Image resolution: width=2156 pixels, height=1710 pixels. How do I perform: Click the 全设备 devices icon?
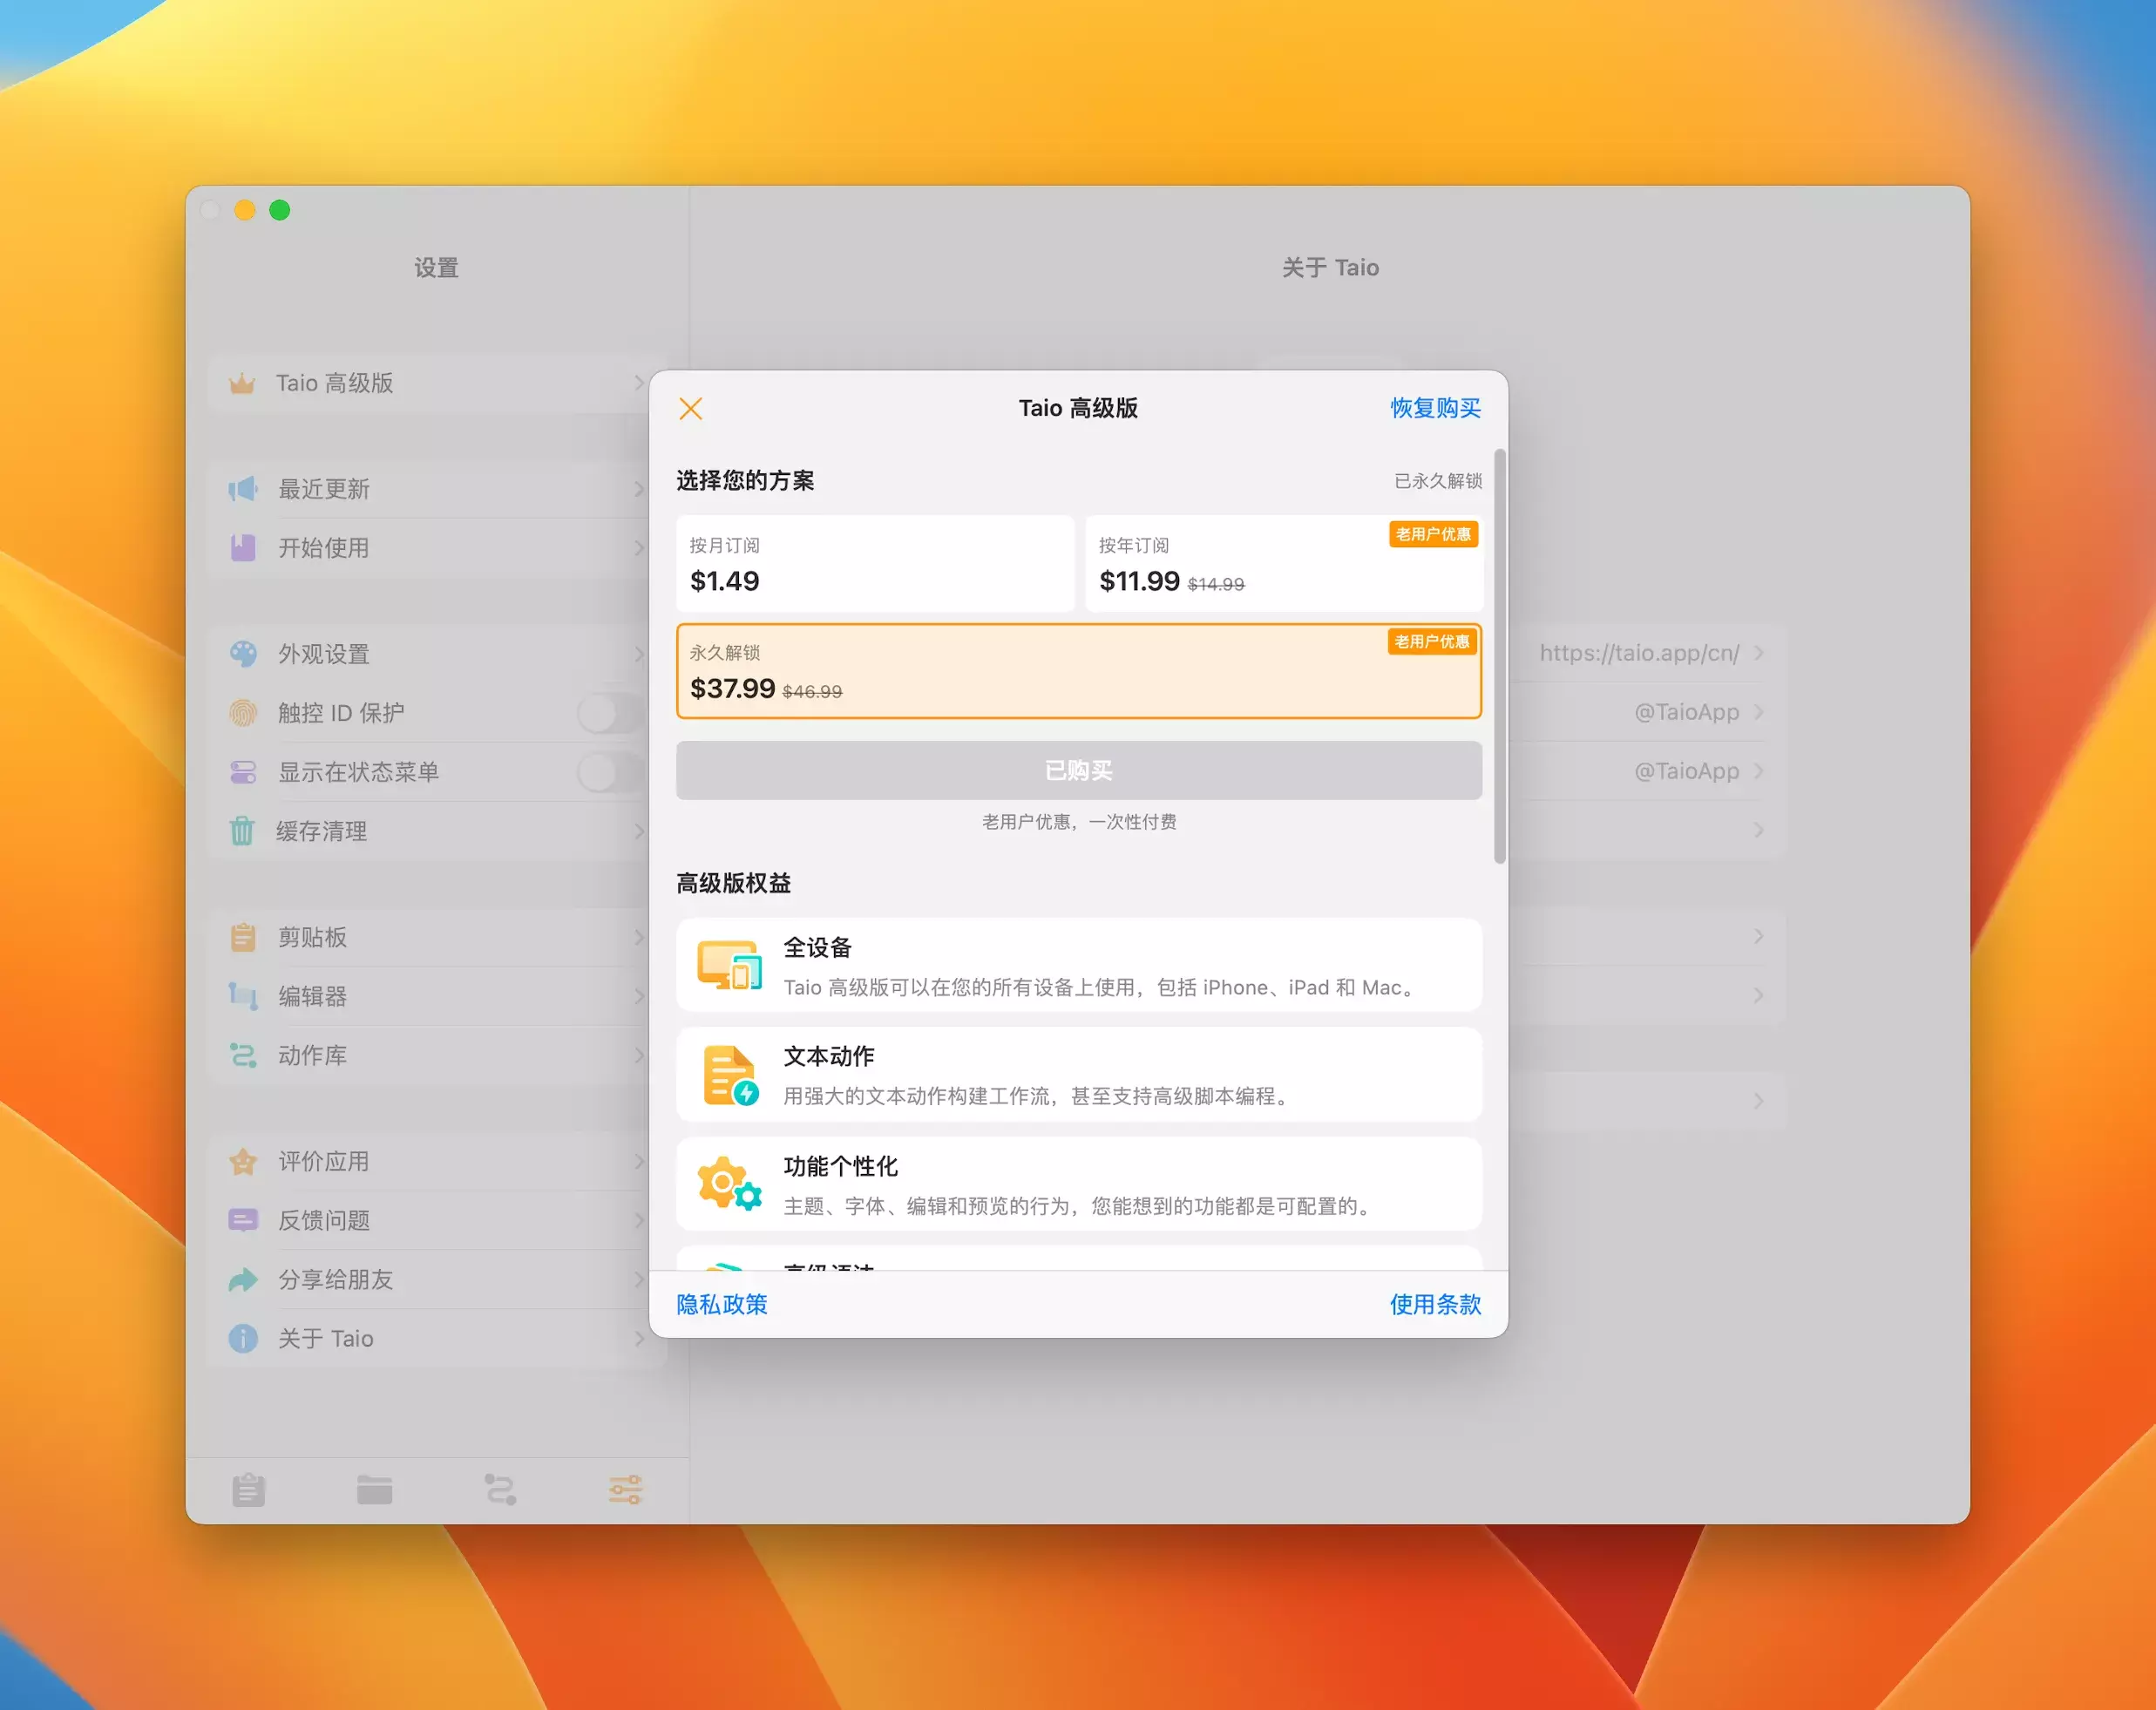click(x=729, y=965)
